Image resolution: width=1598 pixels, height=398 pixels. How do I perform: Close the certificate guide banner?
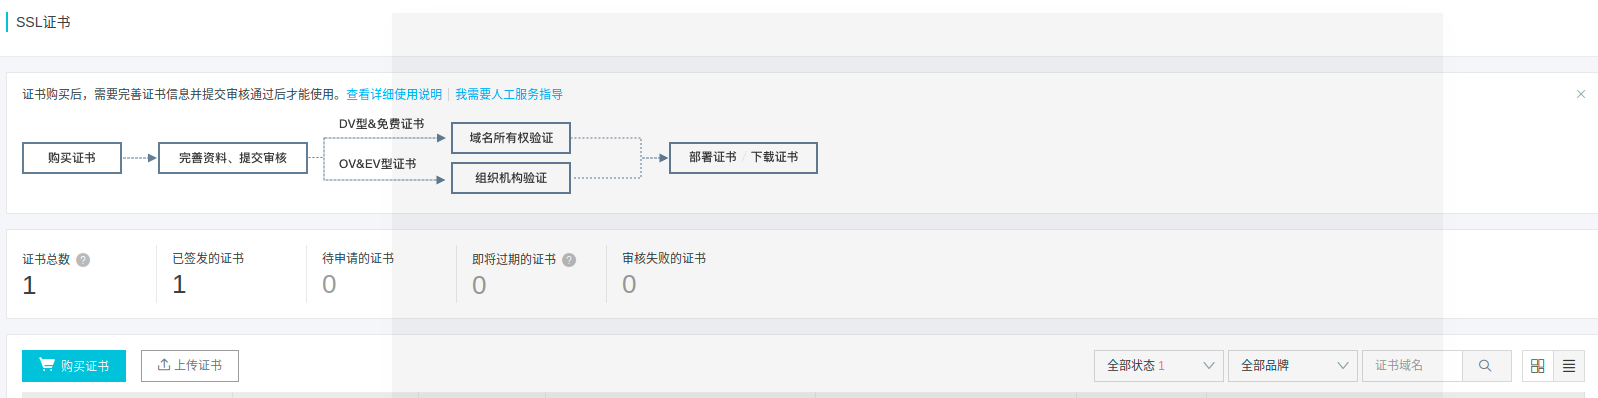pyautogui.click(x=1581, y=94)
